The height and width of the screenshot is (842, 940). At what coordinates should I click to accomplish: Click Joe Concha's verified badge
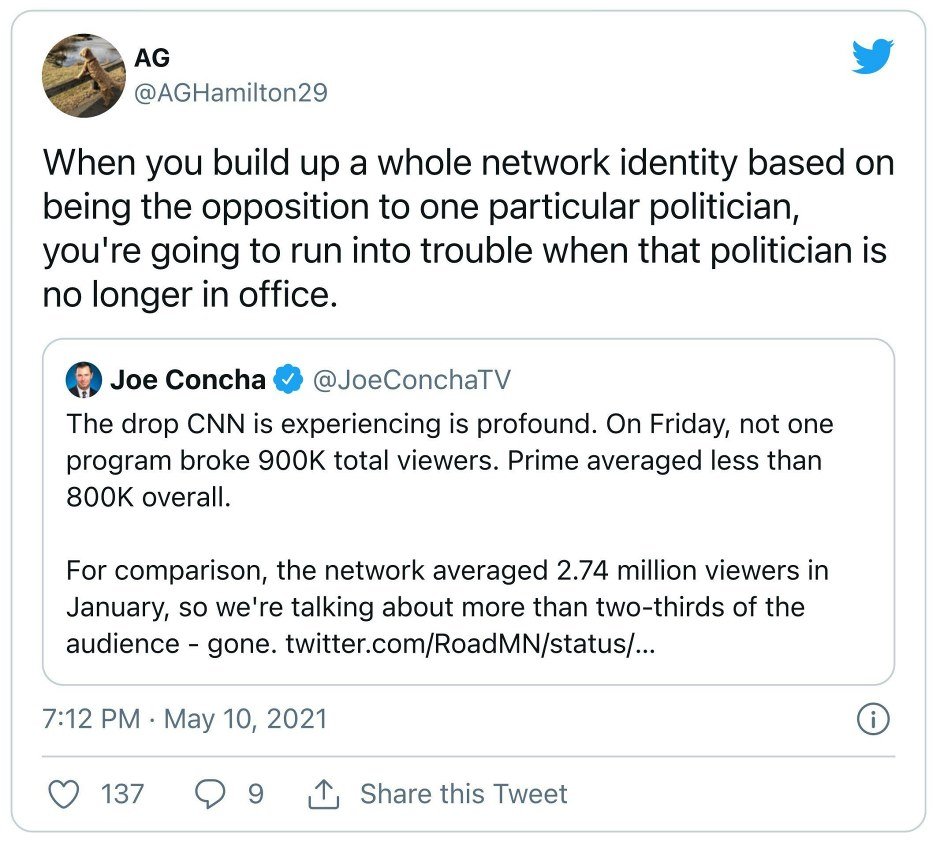point(288,379)
